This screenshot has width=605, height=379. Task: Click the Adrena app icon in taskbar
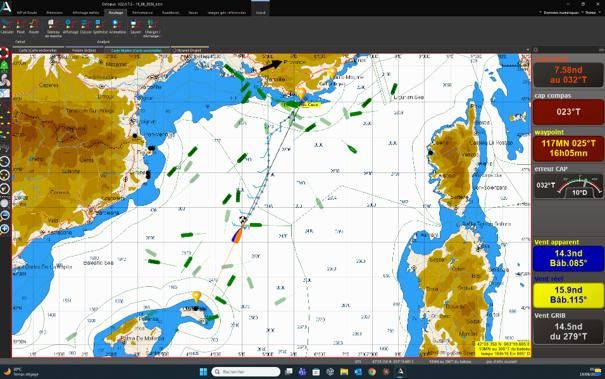[400, 372]
